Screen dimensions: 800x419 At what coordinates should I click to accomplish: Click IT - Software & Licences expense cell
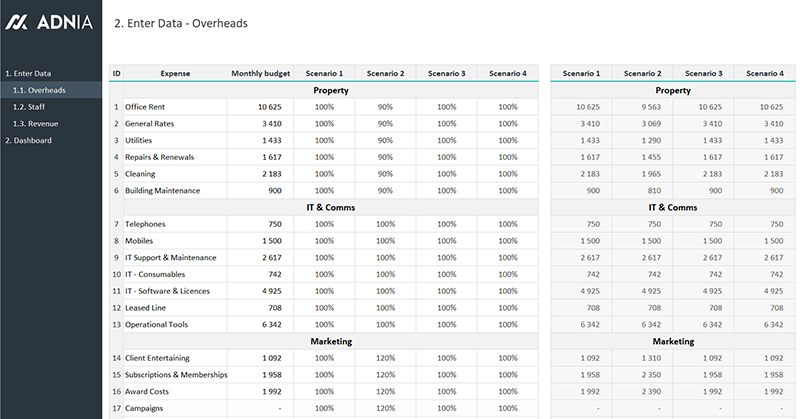tap(175, 291)
